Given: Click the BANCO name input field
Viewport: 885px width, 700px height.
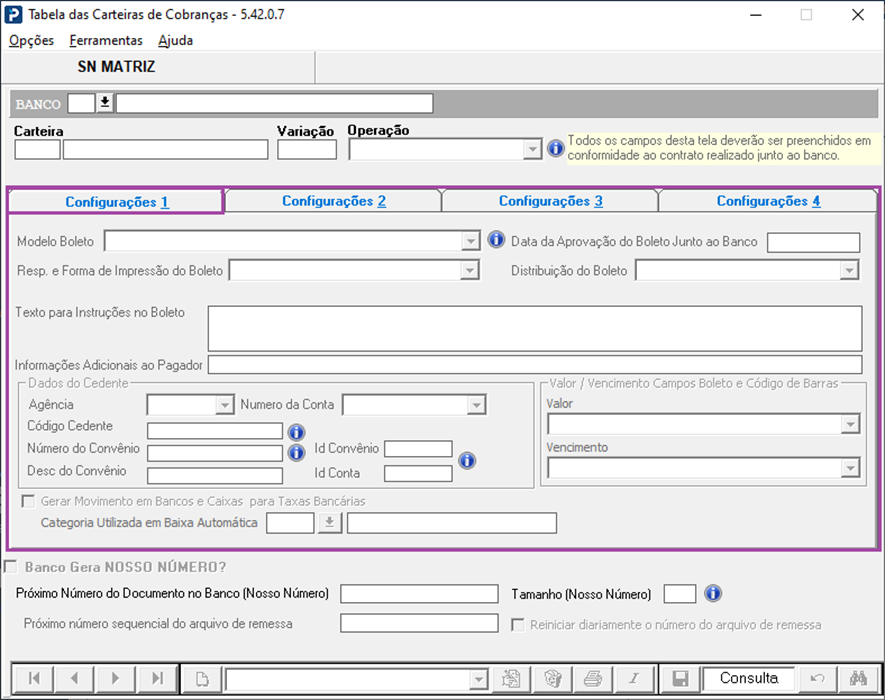Looking at the screenshot, I should click(x=274, y=103).
